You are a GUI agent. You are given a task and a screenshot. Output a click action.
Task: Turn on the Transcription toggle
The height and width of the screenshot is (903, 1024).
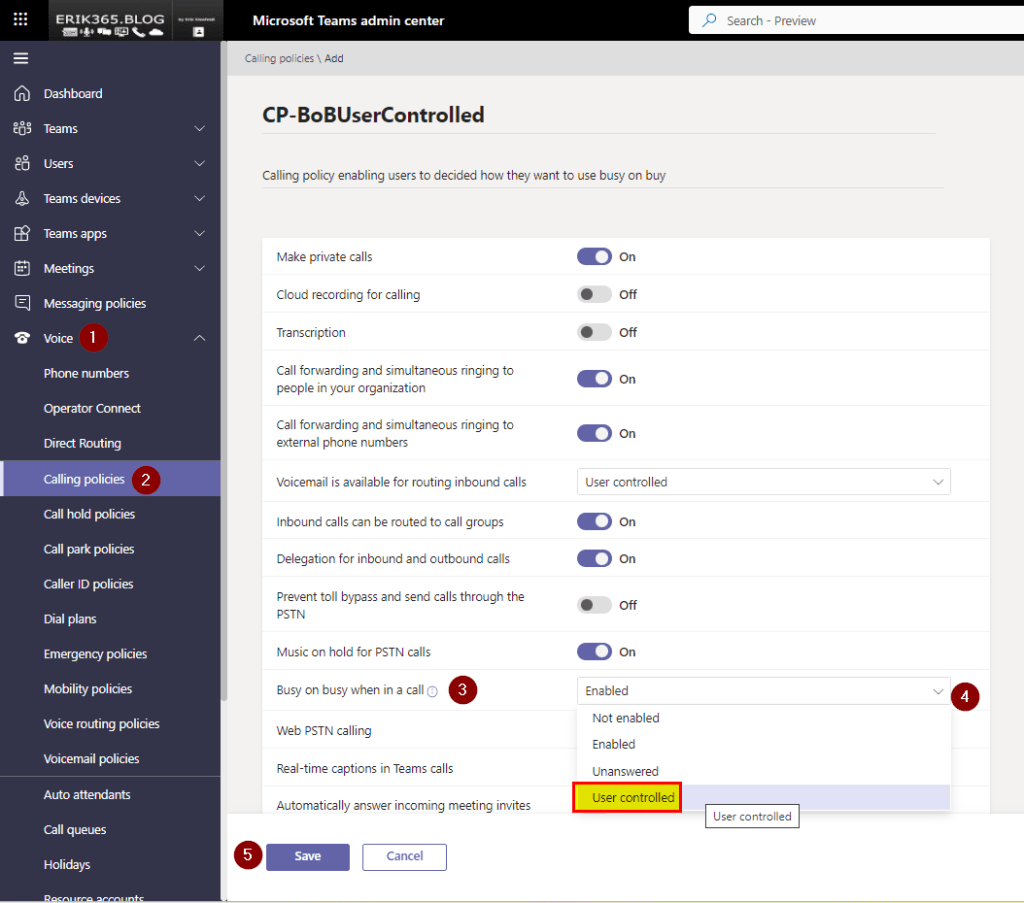tap(594, 333)
